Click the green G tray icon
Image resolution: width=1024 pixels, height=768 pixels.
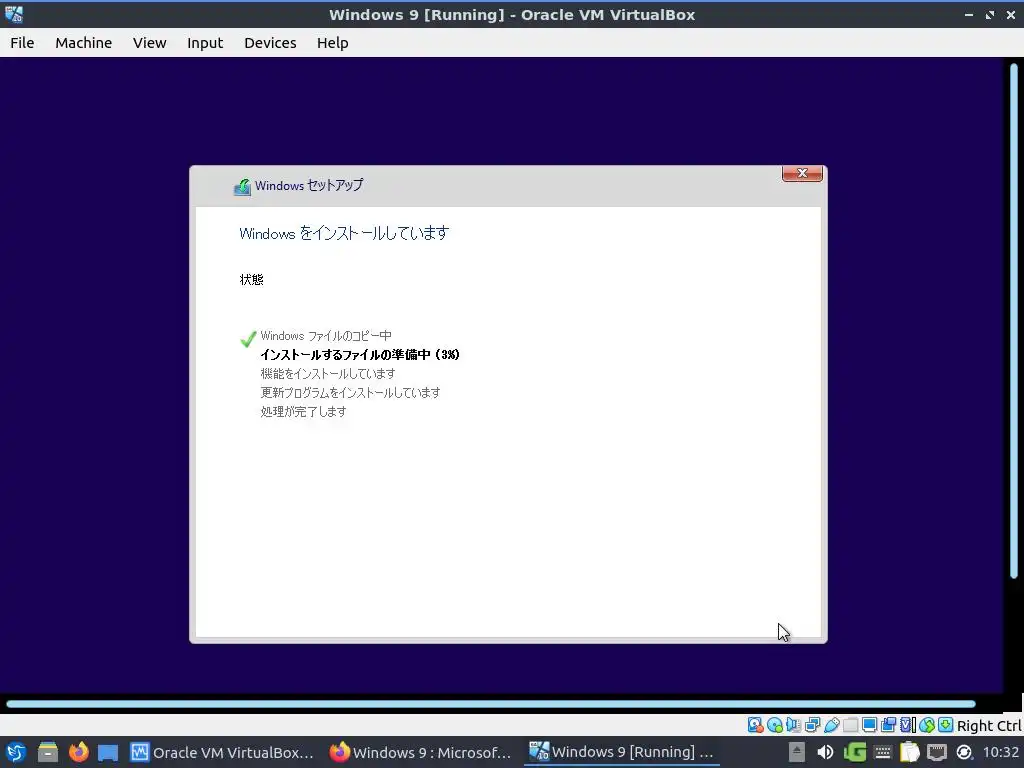pyautogui.click(x=854, y=752)
